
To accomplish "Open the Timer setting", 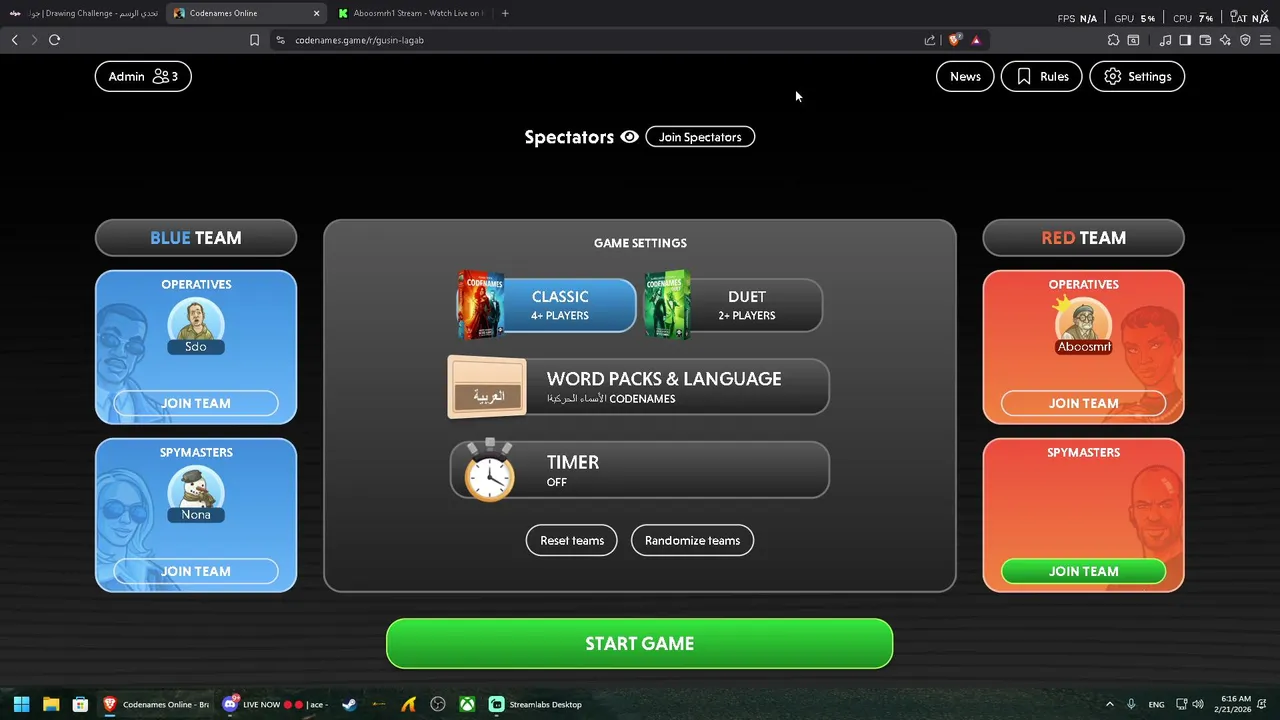I will pyautogui.click(x=639, y=470).
